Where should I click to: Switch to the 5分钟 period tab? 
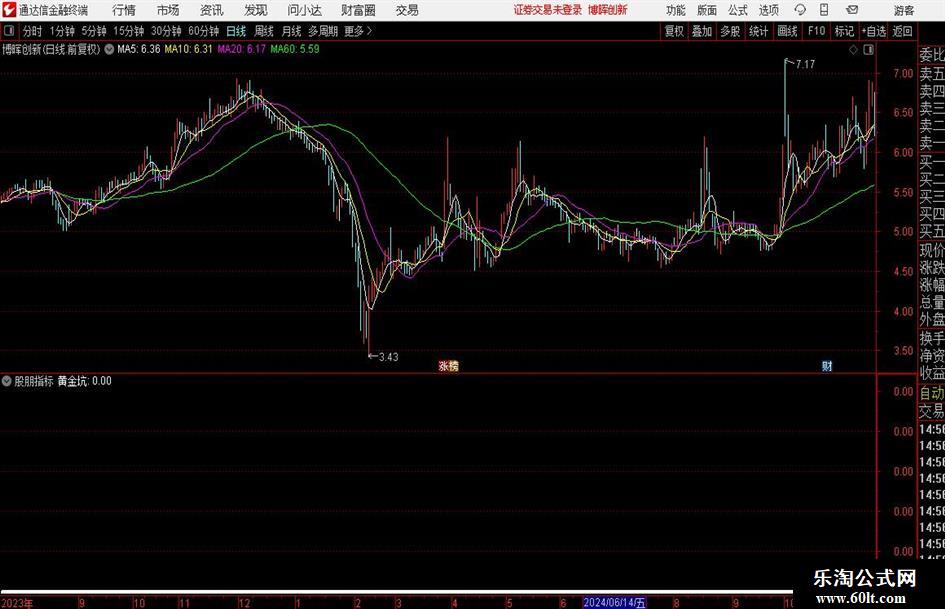[x=94, y=31]
